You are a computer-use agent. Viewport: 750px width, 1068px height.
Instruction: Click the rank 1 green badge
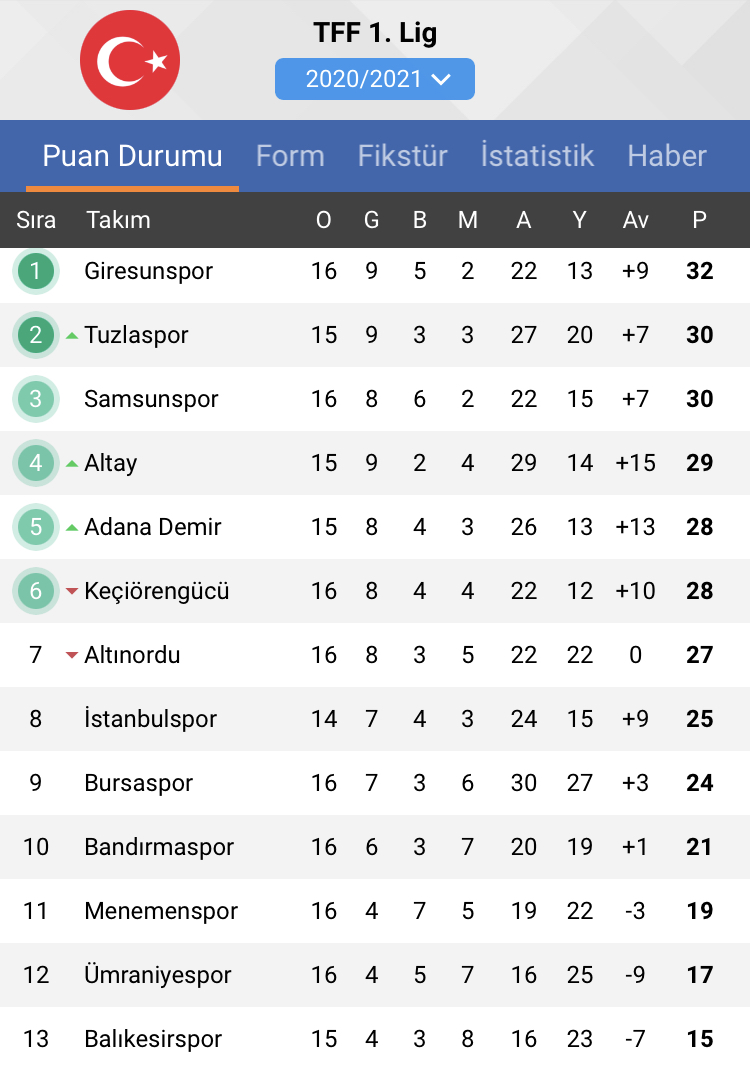[x=36, y=271]
